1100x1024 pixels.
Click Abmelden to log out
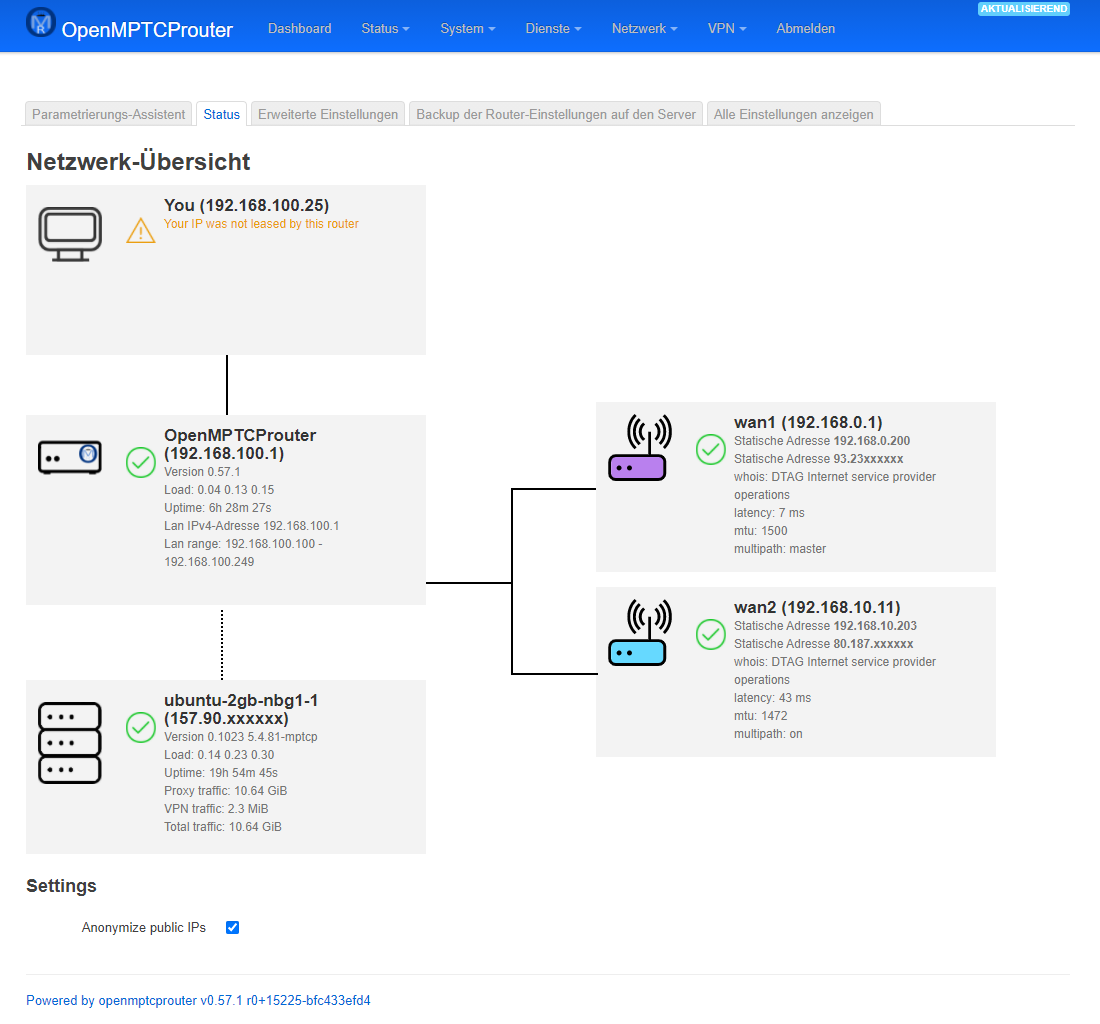pos(805,29)
